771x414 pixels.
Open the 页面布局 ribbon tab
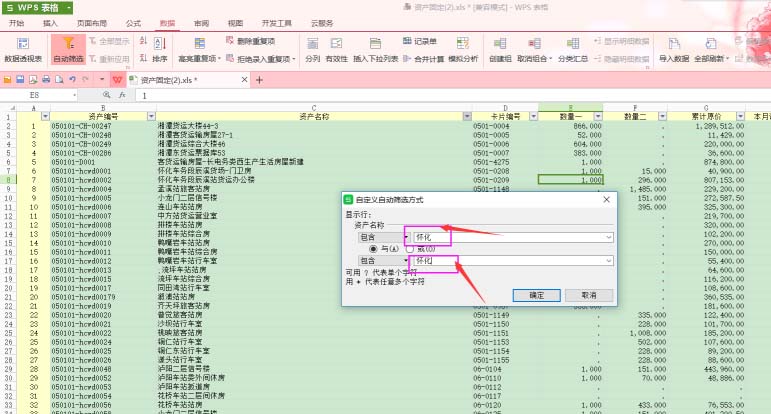[92, 22]
